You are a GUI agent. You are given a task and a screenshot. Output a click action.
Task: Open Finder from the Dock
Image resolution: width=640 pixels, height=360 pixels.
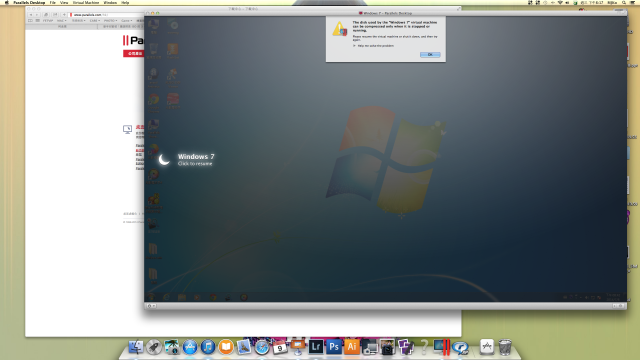(136, 347)
